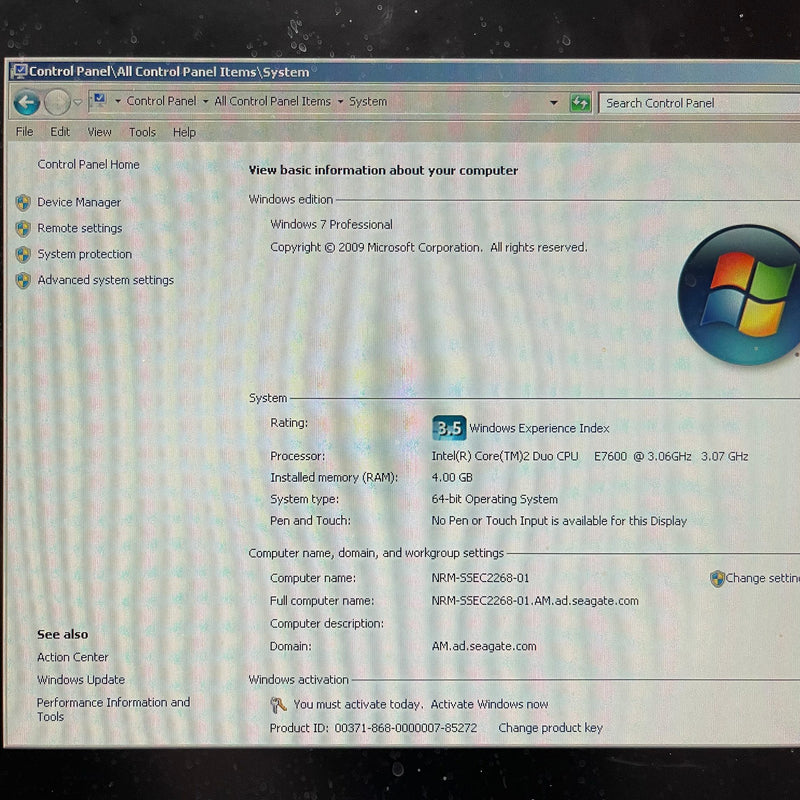Open System protection link
Image resolution: width=800 pixels, height=800 pixels.
click(85, 254)
